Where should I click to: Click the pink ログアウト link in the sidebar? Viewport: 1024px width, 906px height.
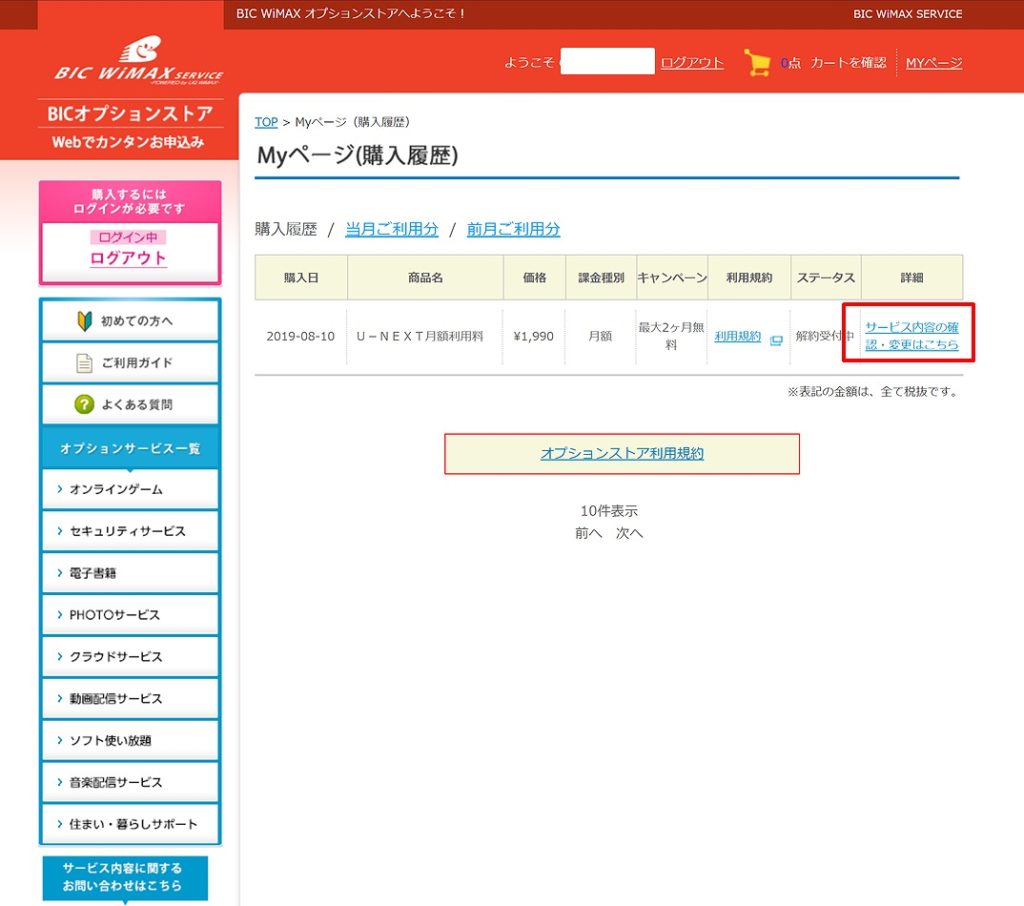click(x=128, y=258)
